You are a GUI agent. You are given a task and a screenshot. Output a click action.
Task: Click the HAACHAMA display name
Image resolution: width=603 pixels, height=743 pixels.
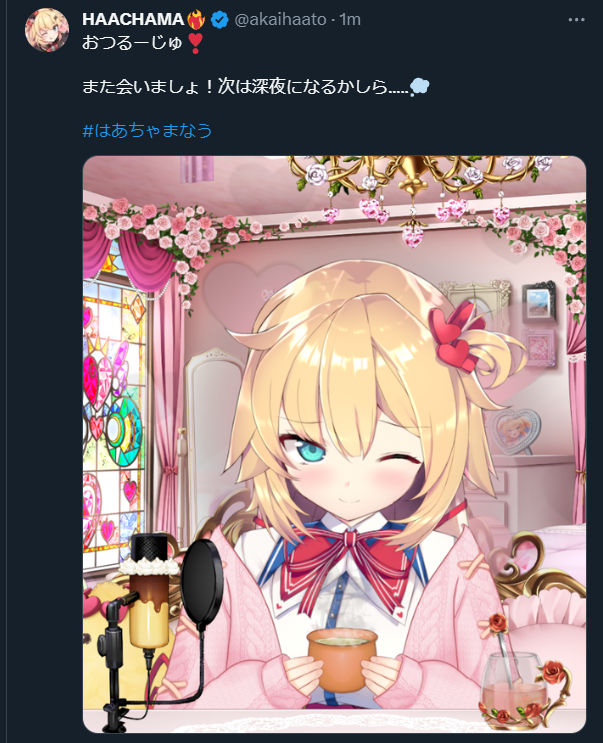pyautogui.click(x=133, y=19)
